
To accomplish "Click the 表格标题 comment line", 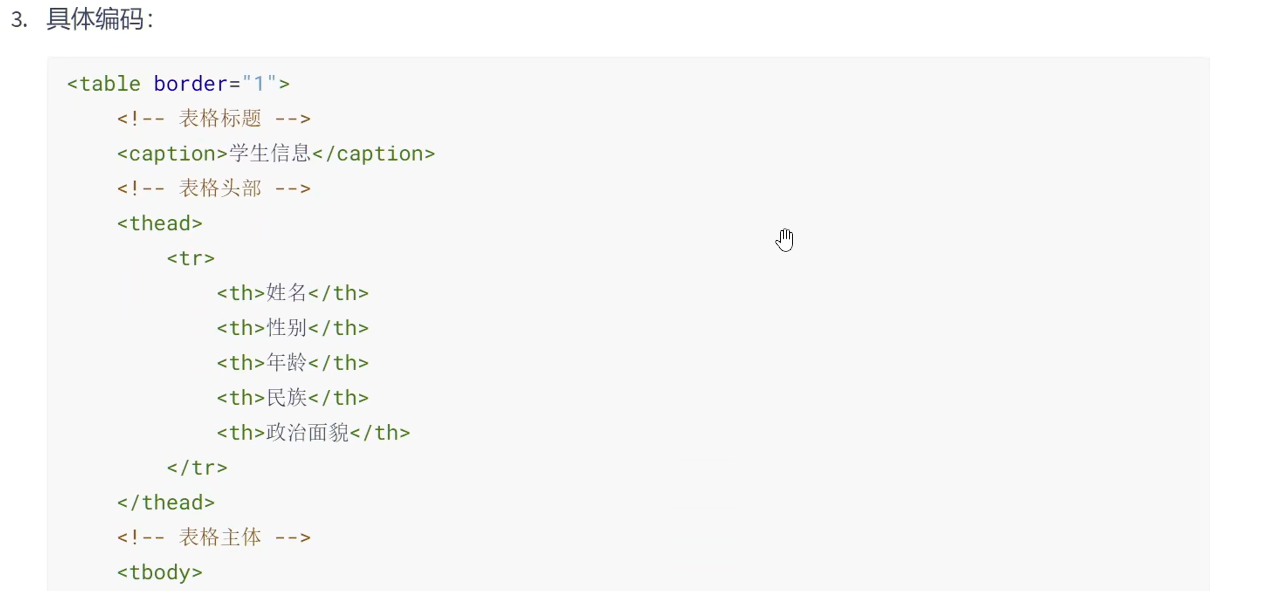I will pos(214,119).
